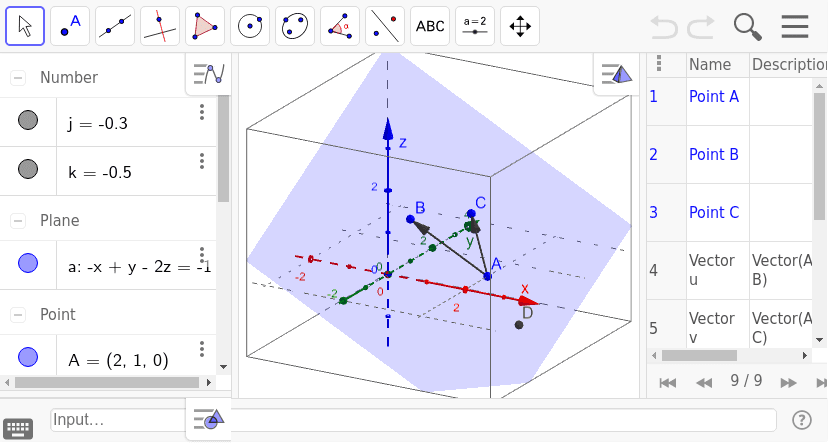This screenshot has width=829, height=443.
Task: Open the main hamburger menu
Action: 795,26
